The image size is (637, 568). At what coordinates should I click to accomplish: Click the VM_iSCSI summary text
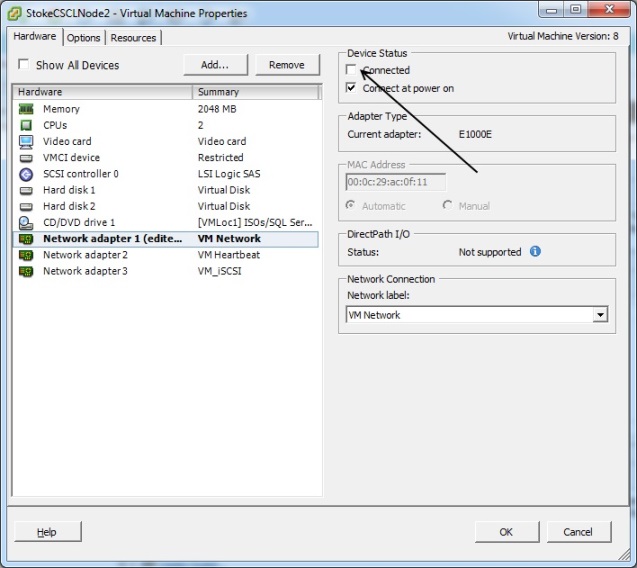click(219, 271)
